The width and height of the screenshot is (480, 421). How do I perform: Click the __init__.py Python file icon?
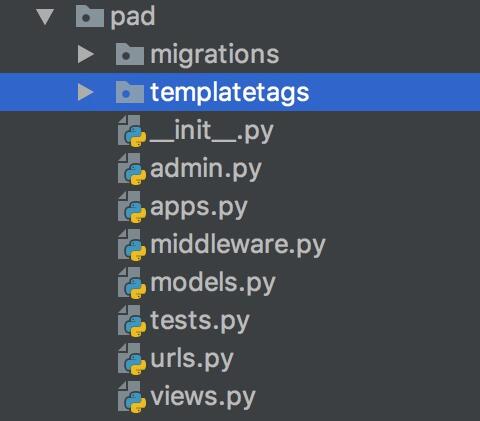[x=132, y=131]
